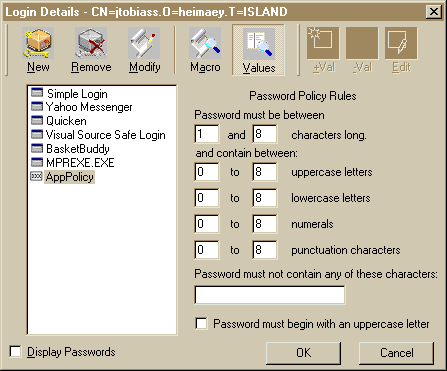The height and width of the screenshot is (371, 447).
Task: Open the Modify toolbar icon
Action: click(x=144, y=43)
